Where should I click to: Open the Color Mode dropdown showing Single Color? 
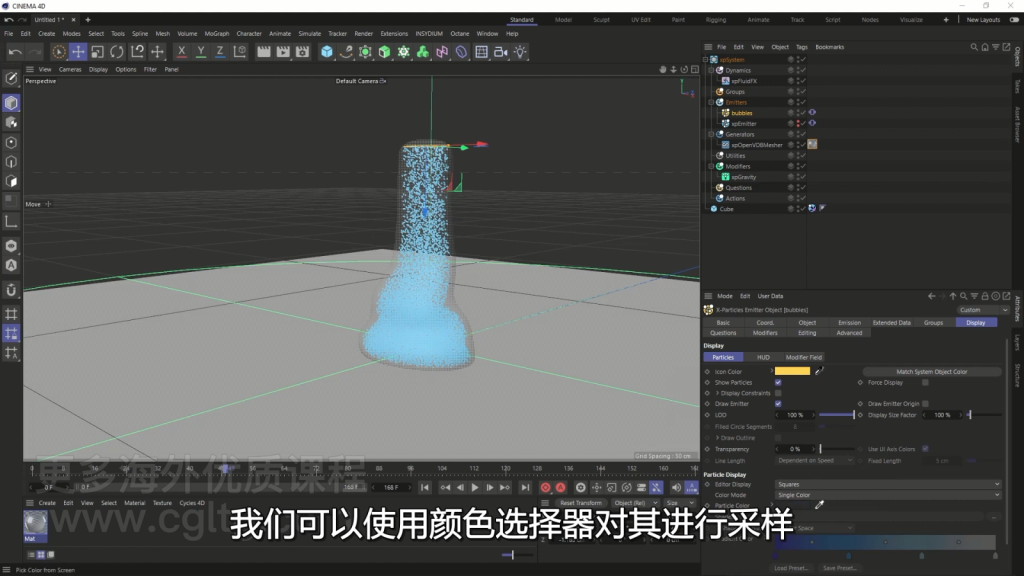(888, 495)
